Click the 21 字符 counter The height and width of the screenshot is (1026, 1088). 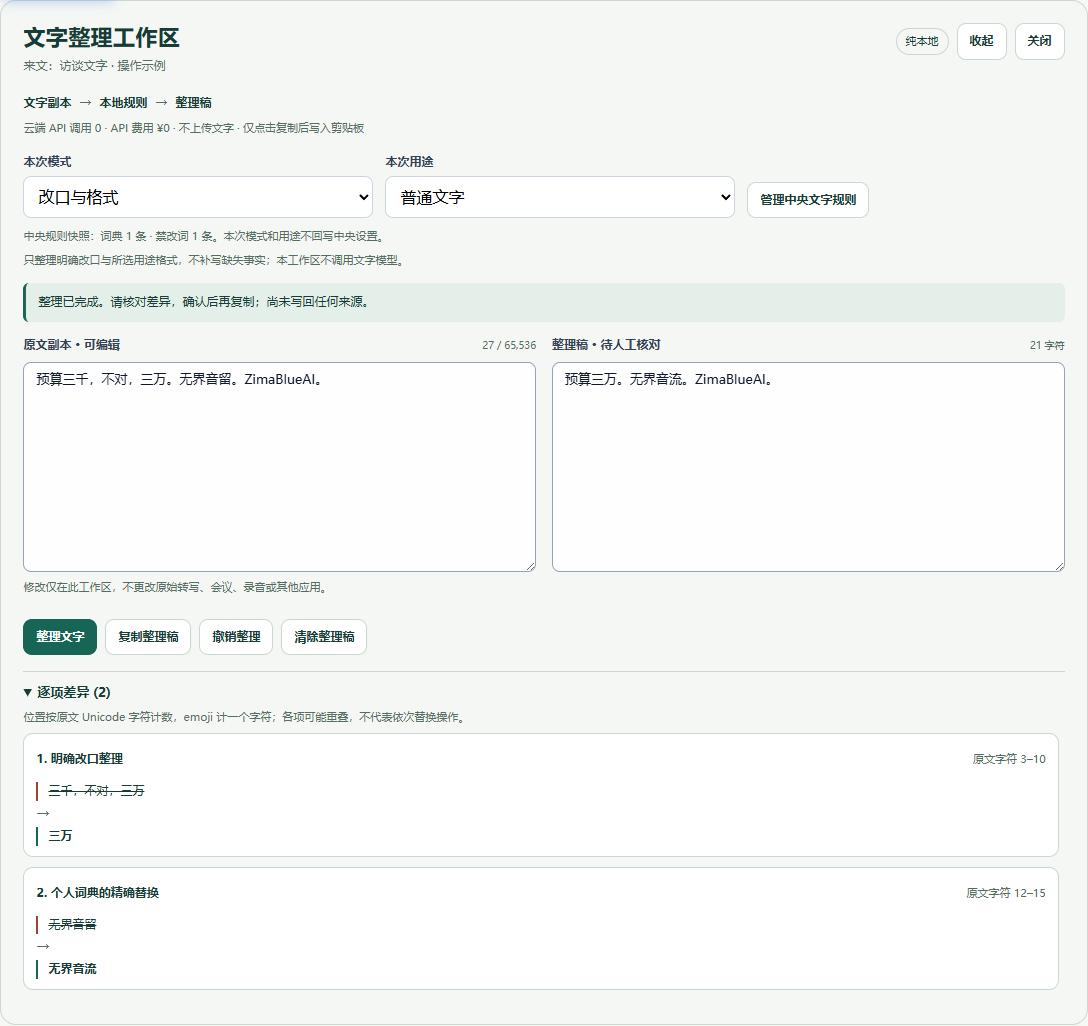1047,345
